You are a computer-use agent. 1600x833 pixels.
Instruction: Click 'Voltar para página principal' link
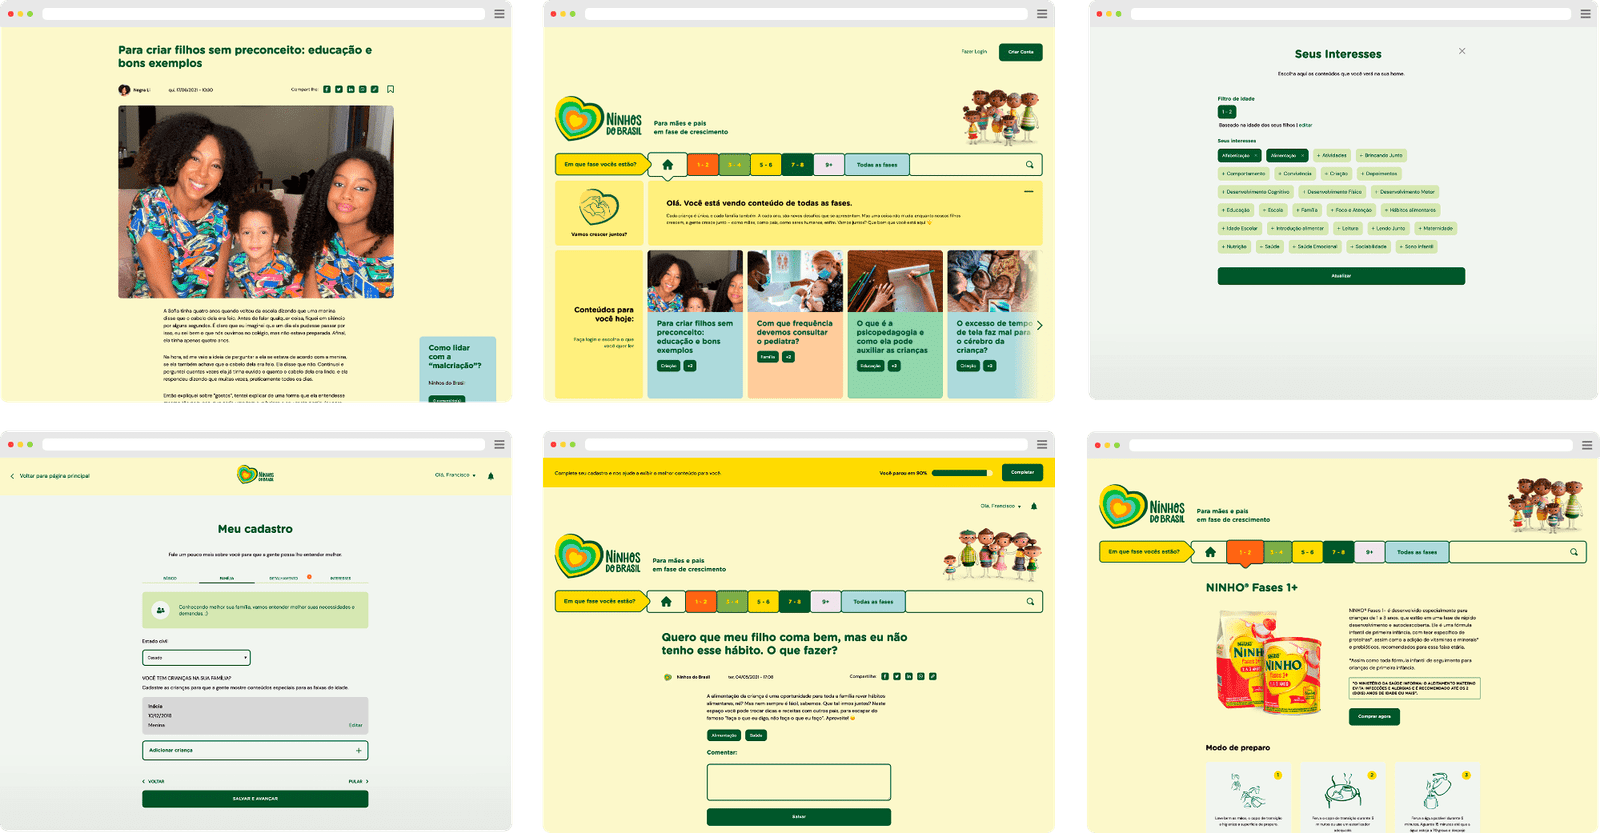(x=50, y=476)
